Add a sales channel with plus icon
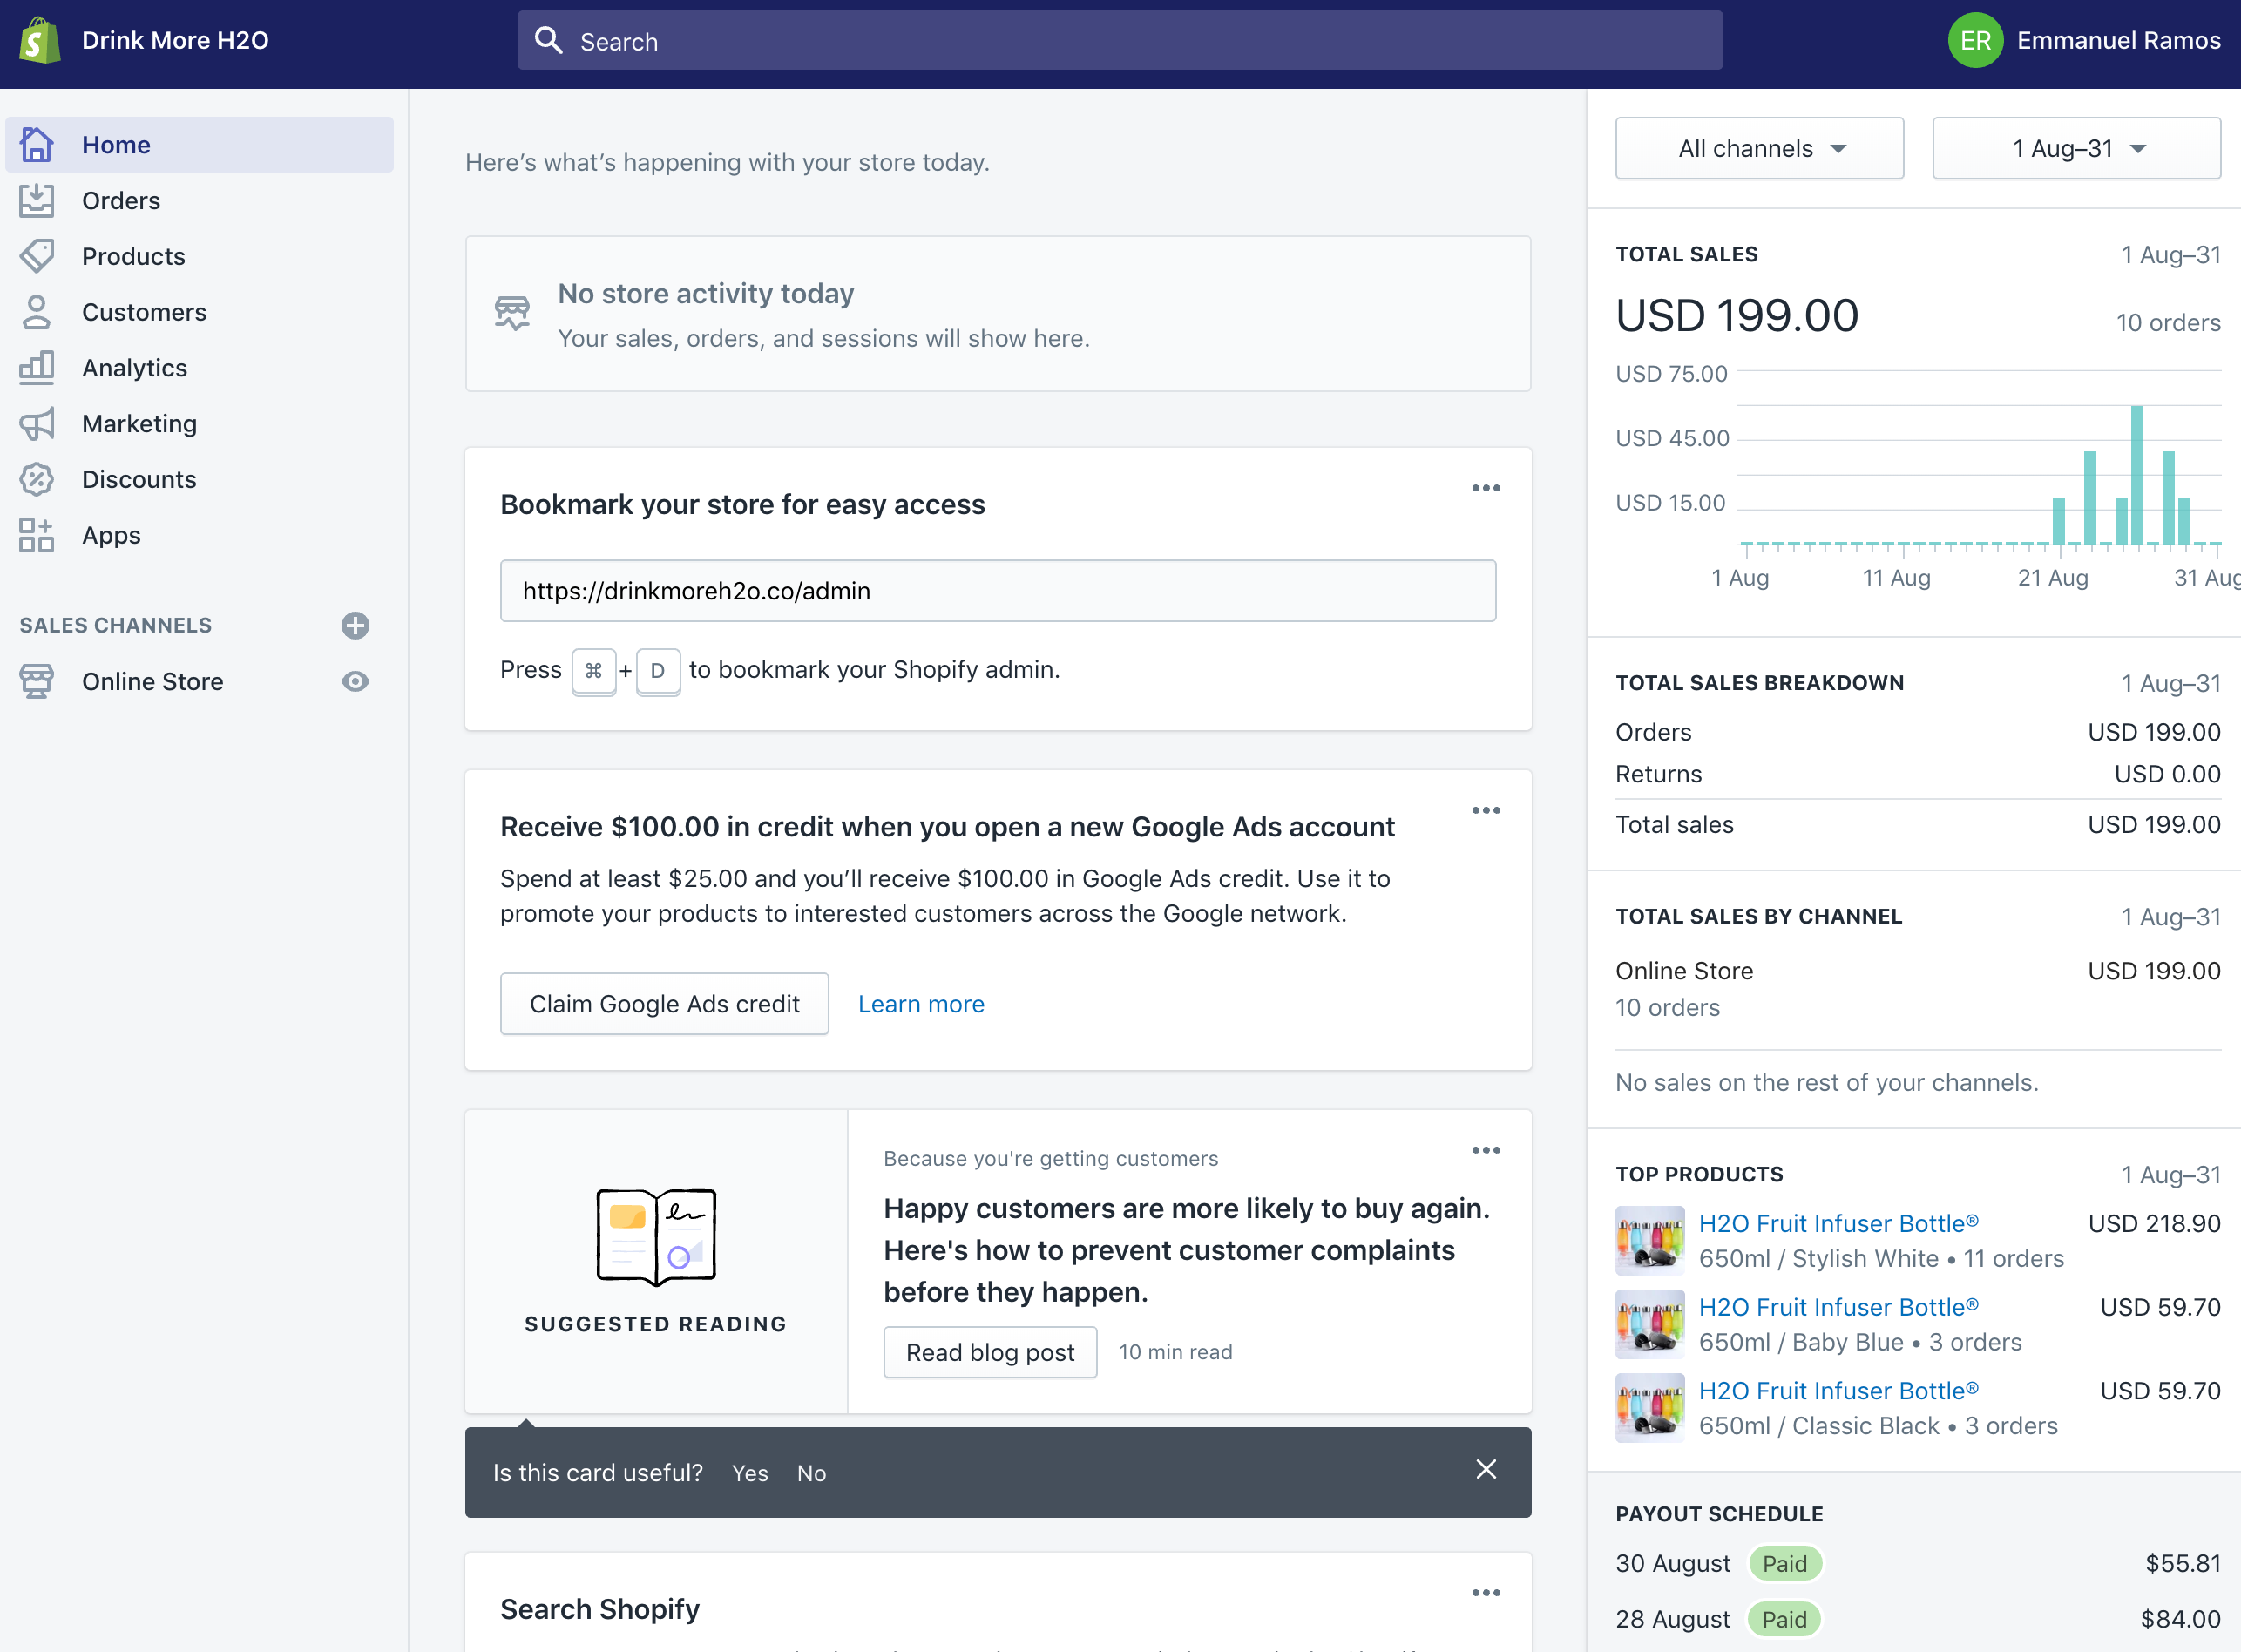This screenshot has width=2241, height=1652. point(355,626)
